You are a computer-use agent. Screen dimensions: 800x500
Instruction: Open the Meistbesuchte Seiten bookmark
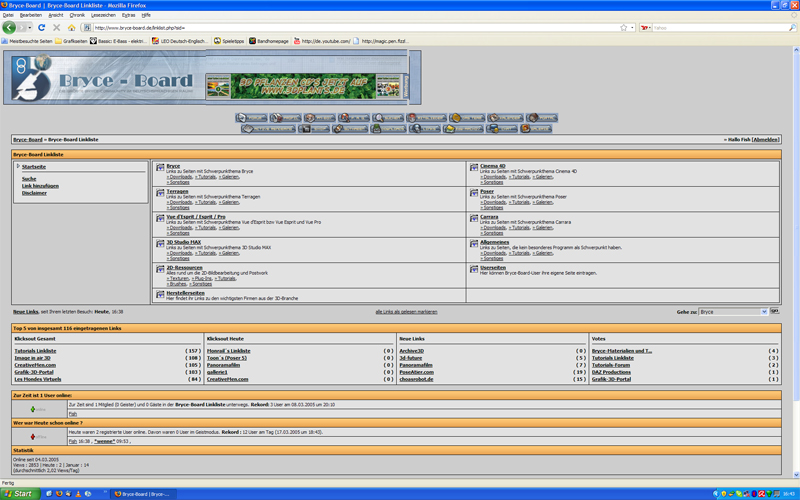[27, 41]
